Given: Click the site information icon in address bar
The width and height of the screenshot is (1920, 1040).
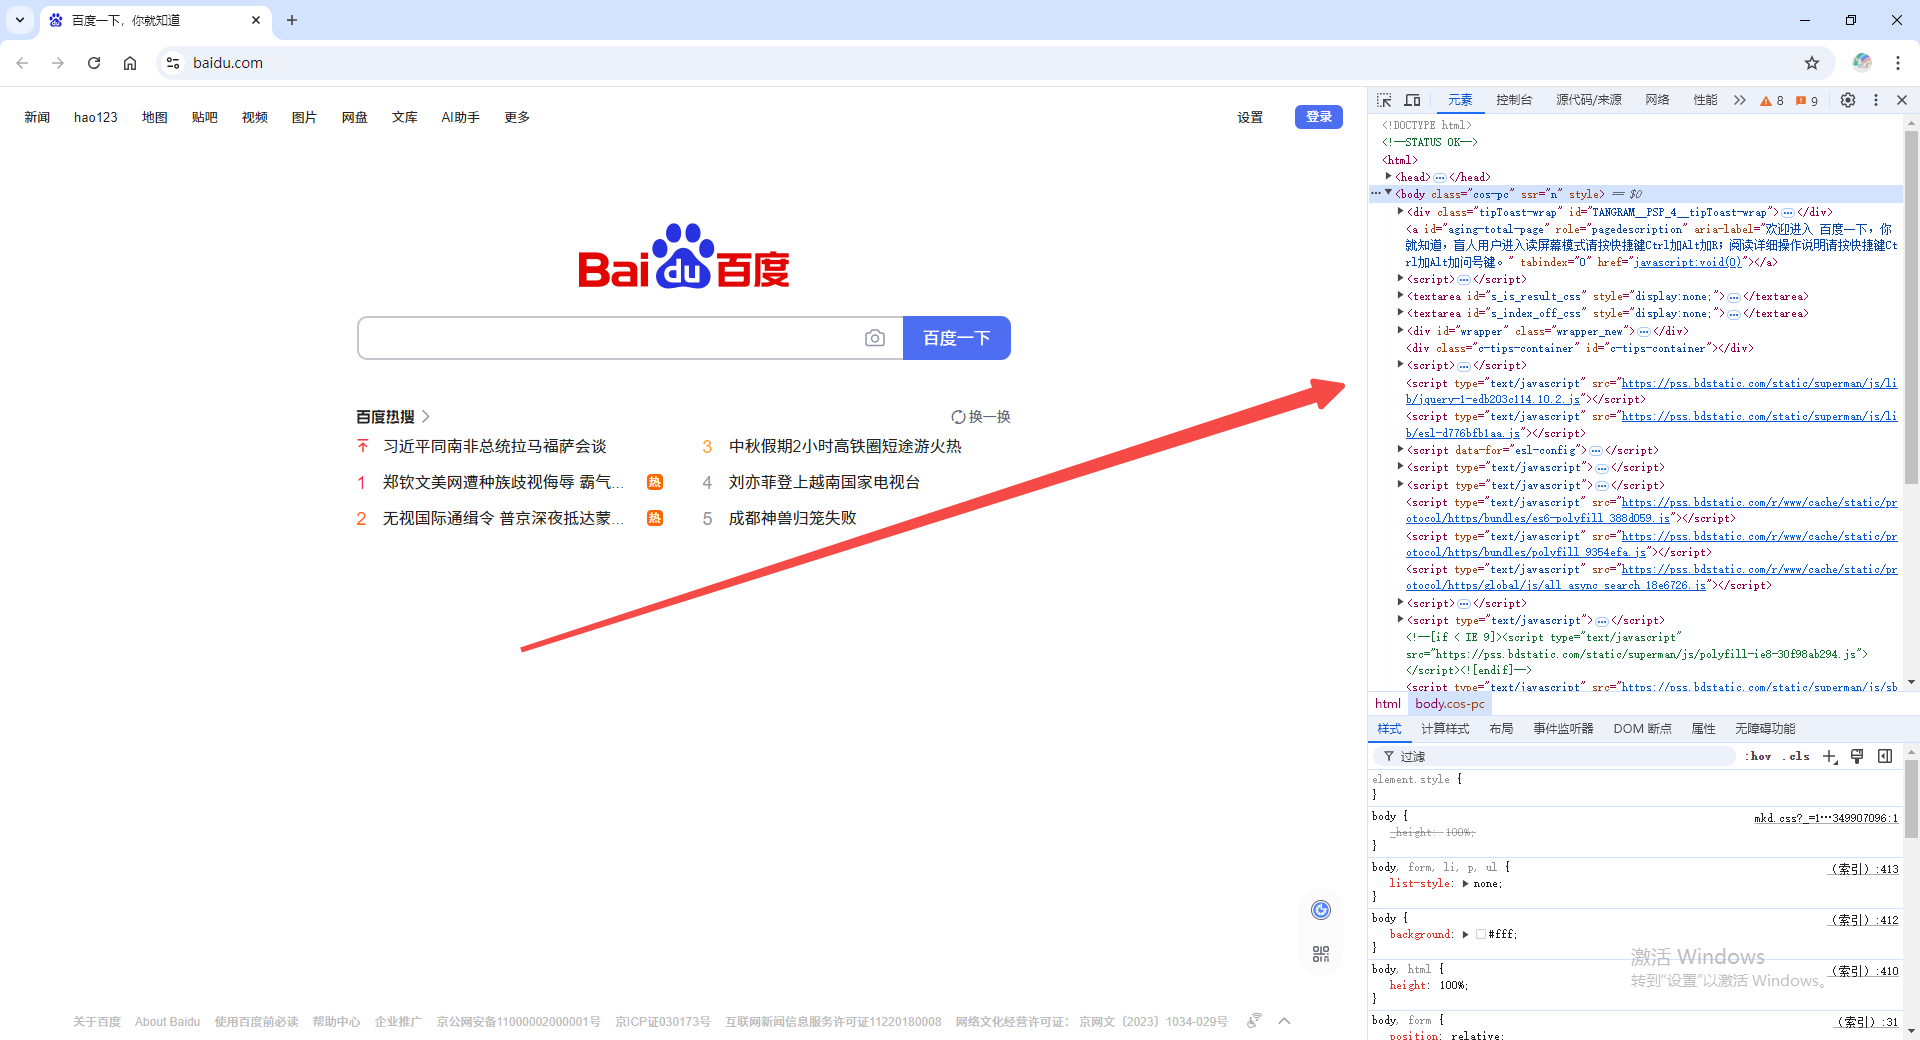Looking at the screenshot, I should tap(173, 63).
